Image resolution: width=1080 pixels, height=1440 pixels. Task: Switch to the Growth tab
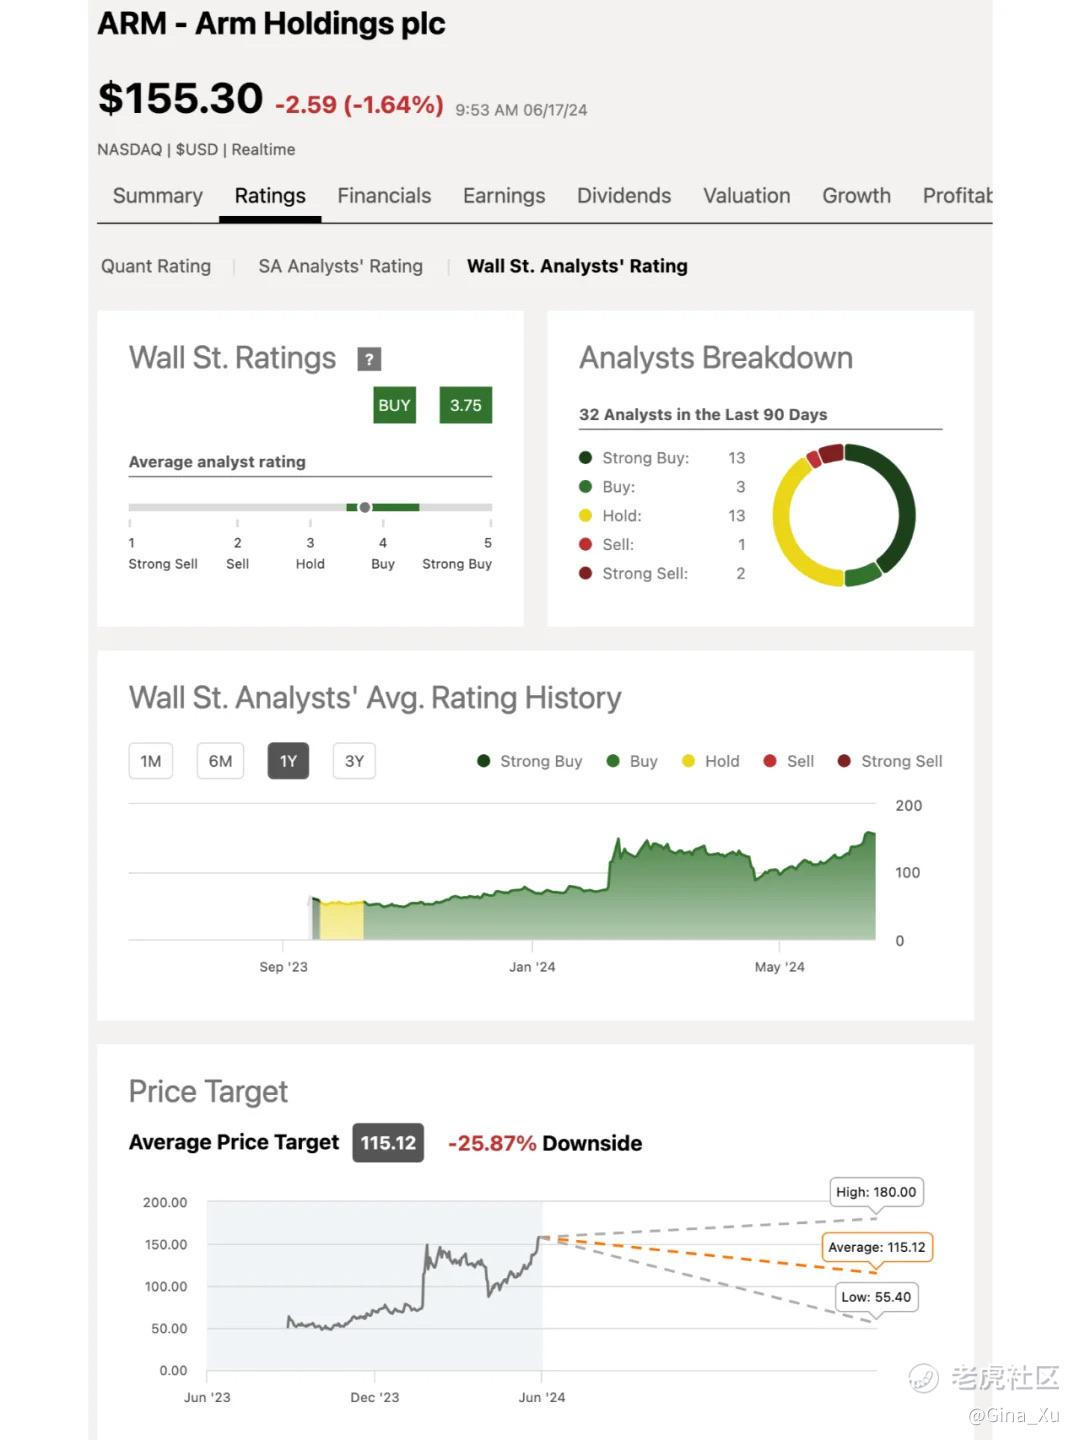point(856,196)
